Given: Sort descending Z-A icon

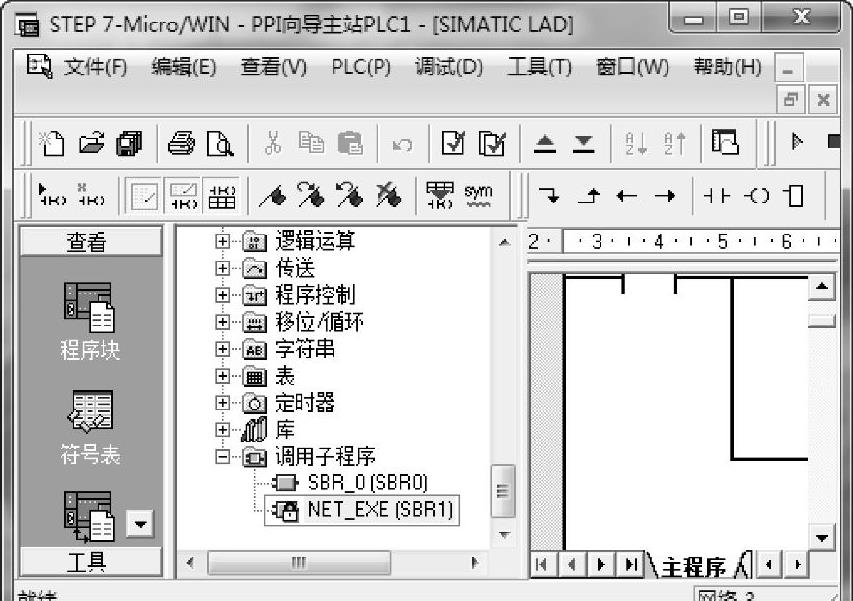Looking at the screenshot, I should pos(674,144).
